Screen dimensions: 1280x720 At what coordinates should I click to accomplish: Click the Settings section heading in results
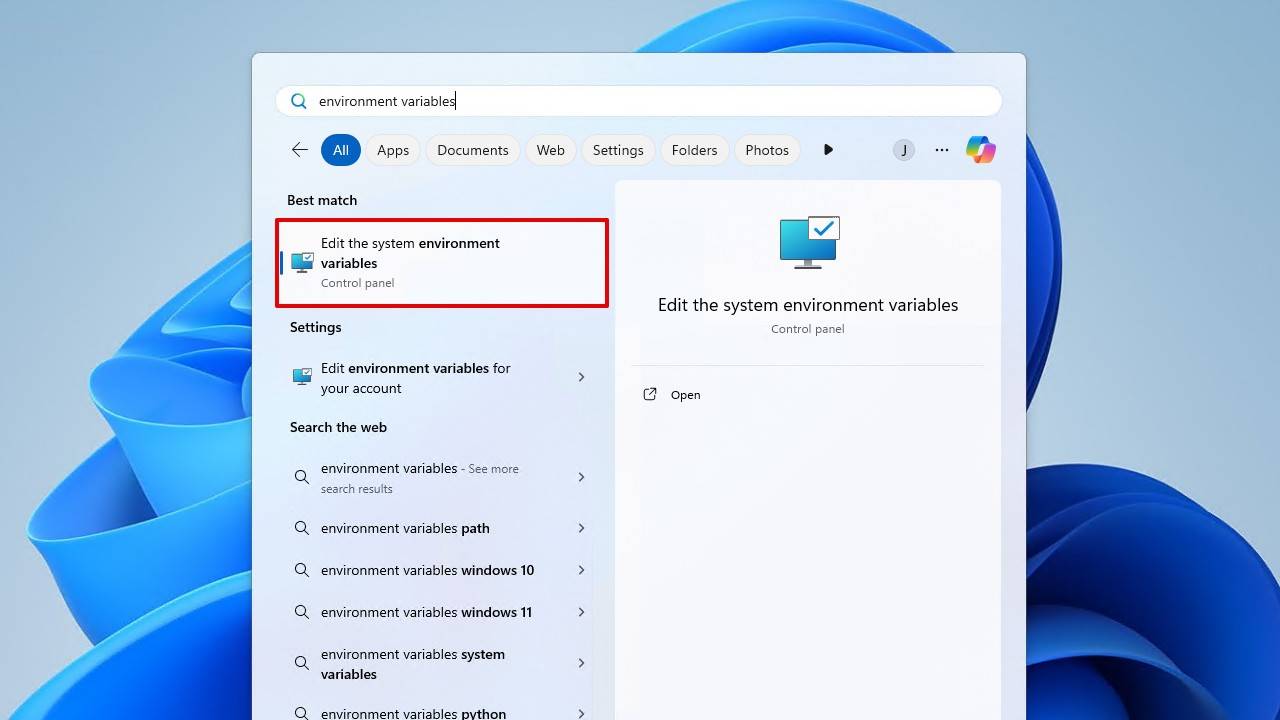click(x=315, y=327)
